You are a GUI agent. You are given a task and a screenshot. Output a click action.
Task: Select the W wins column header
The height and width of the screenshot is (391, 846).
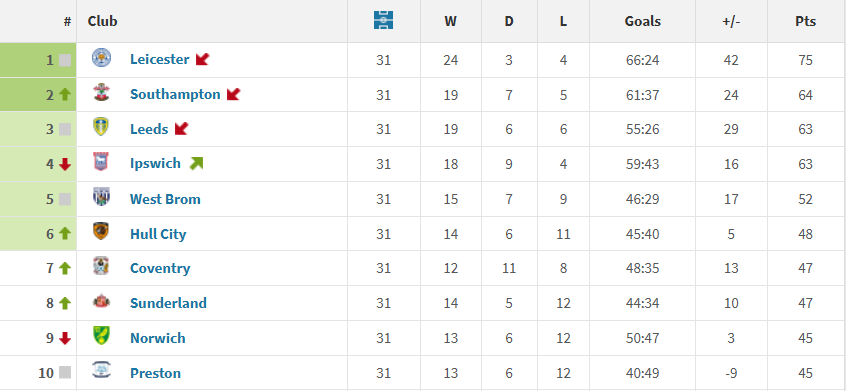451,22
